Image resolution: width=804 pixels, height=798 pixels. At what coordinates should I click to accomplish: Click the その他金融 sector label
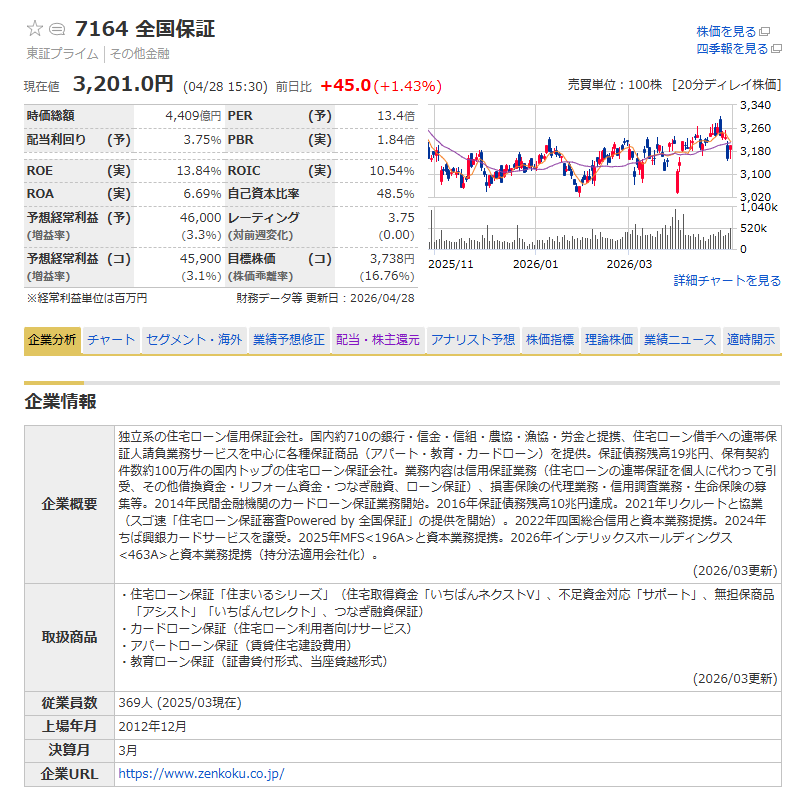tap(139, 54)
